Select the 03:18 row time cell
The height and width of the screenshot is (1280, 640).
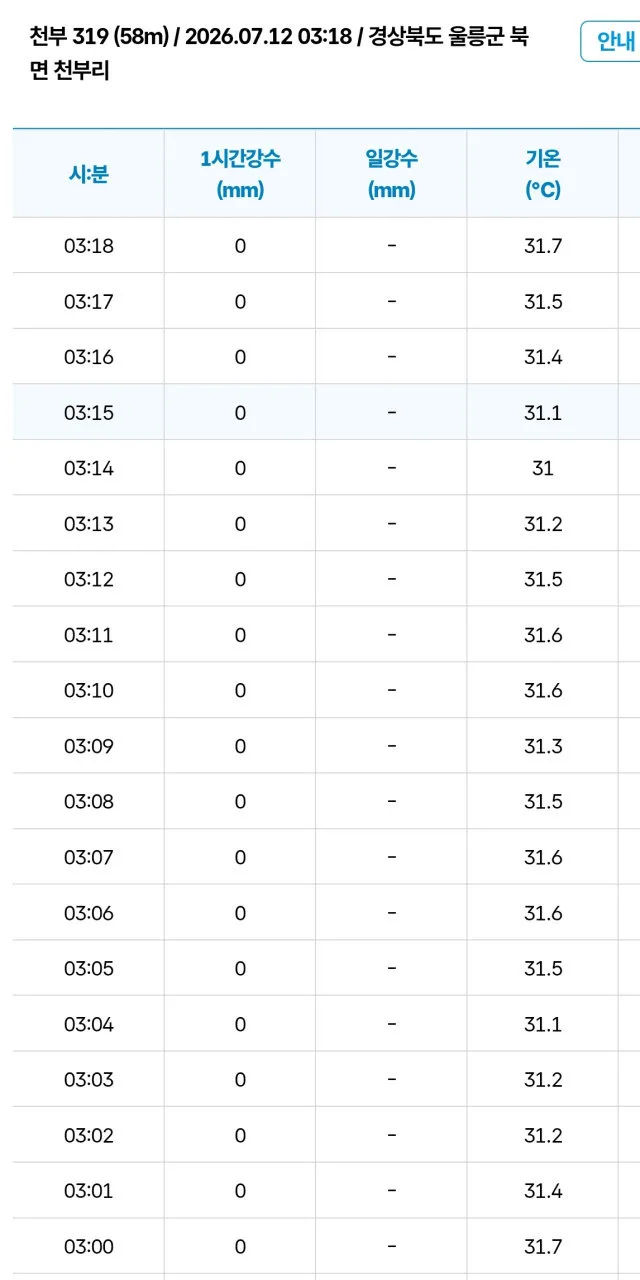(x=89, y=246)
